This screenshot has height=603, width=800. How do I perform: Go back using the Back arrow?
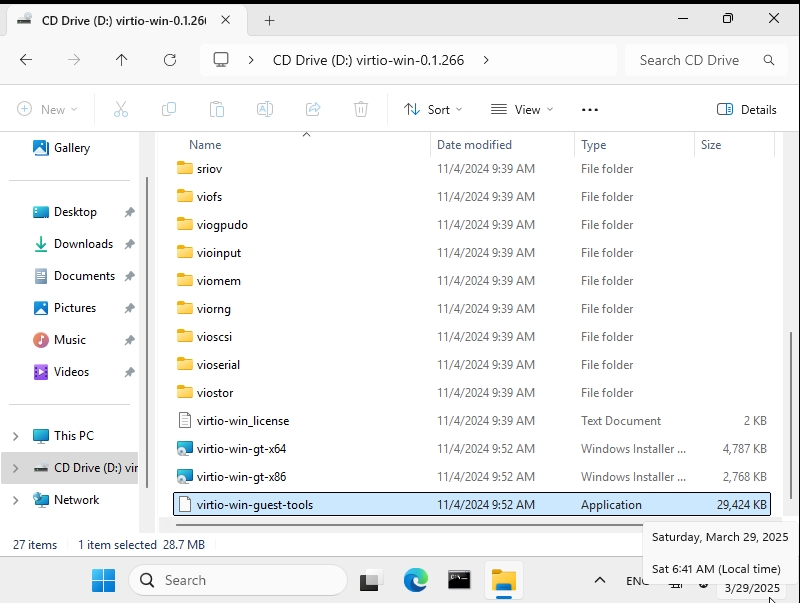coord(26,60)
